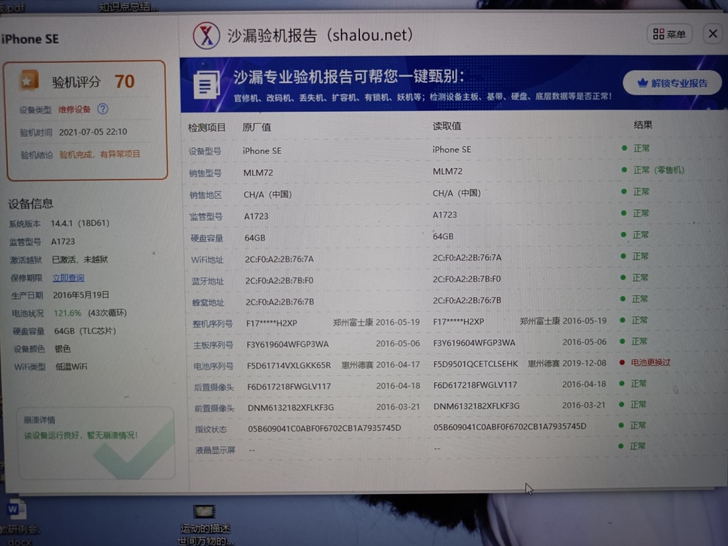Open the 运动的描述 desktop file icon
The width and height of the screenshot is (728, 546).
[x=204, y=512]
